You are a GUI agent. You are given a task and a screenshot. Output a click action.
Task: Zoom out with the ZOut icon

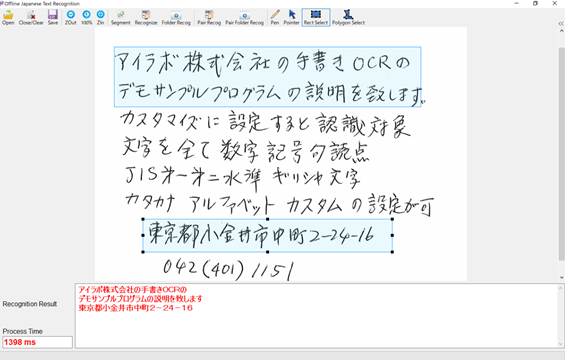click(71, 17)
